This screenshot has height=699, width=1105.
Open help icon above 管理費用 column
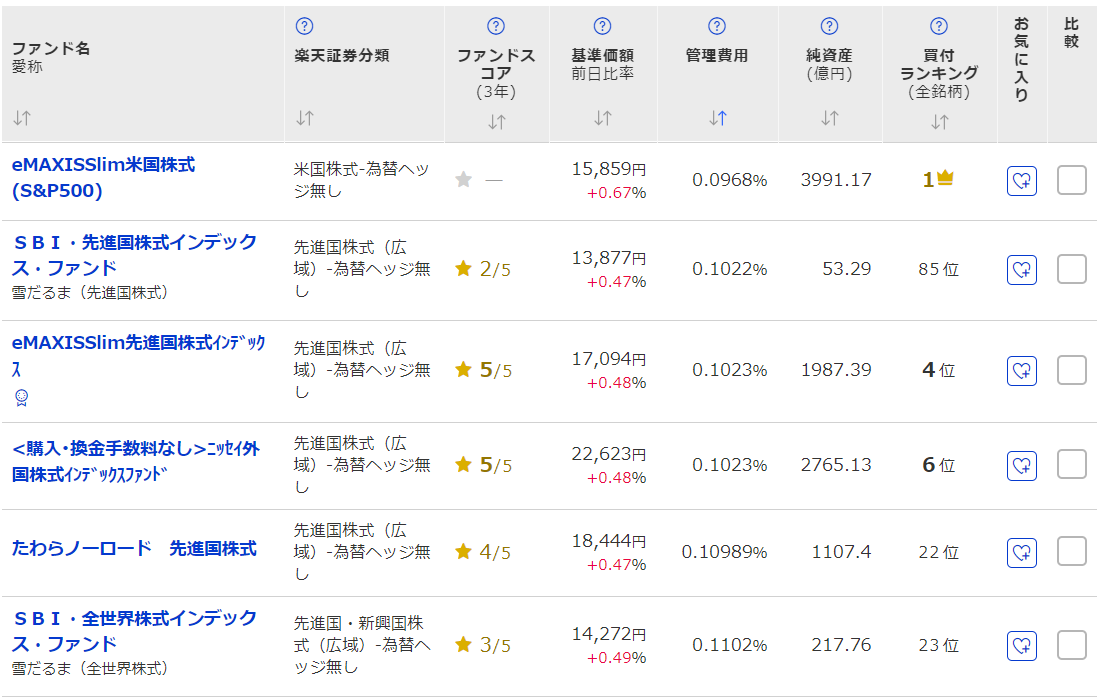(x=717, y=26)
